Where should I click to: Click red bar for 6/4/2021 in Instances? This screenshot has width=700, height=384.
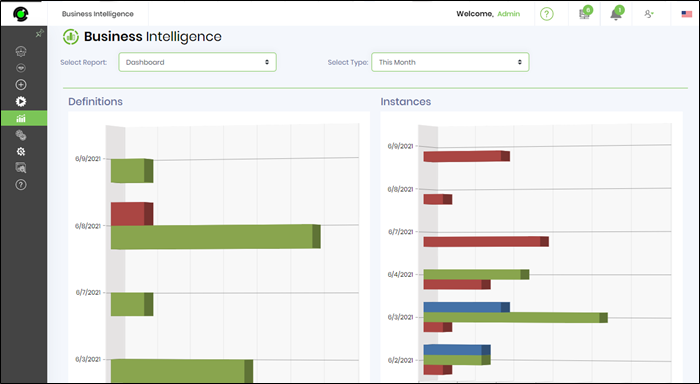click(x=457, y=284)
